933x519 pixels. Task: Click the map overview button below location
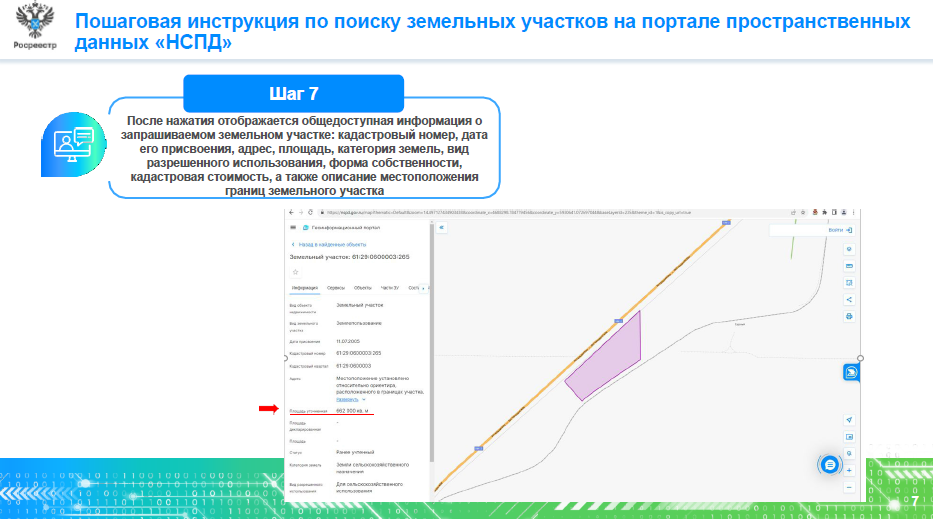[849, 437]
